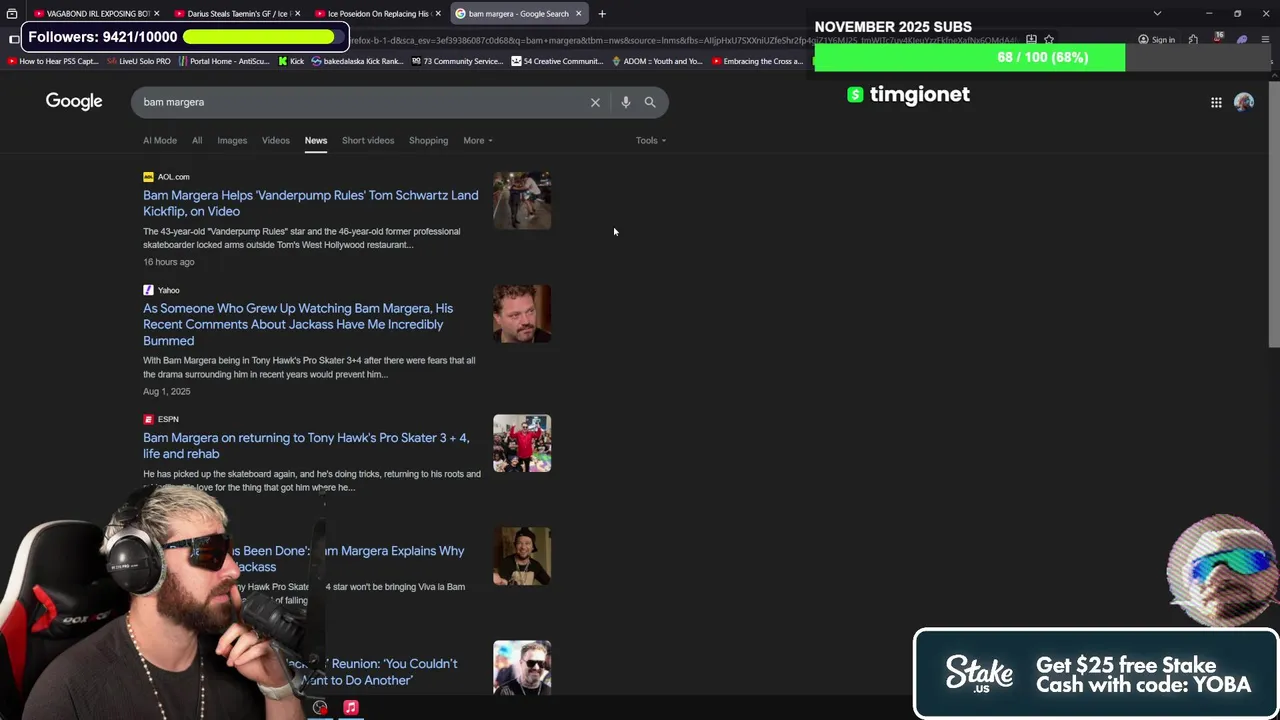Open the Kick bookmark
This screenshot has height=720, width=1280.
coord(290,61)
